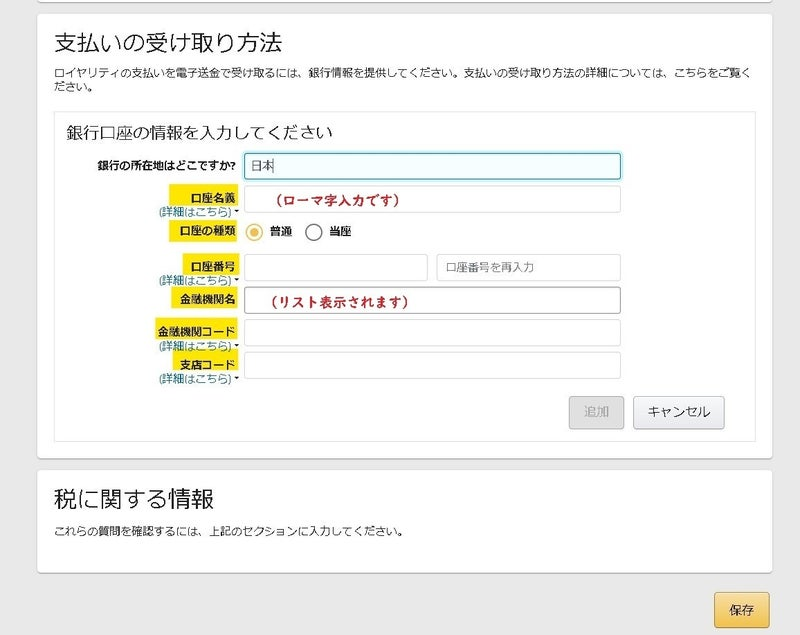The height and width of the screenshot is (635, 800).
Task: Expand 詳細はこちら under 支店コード
Action: 198,379
